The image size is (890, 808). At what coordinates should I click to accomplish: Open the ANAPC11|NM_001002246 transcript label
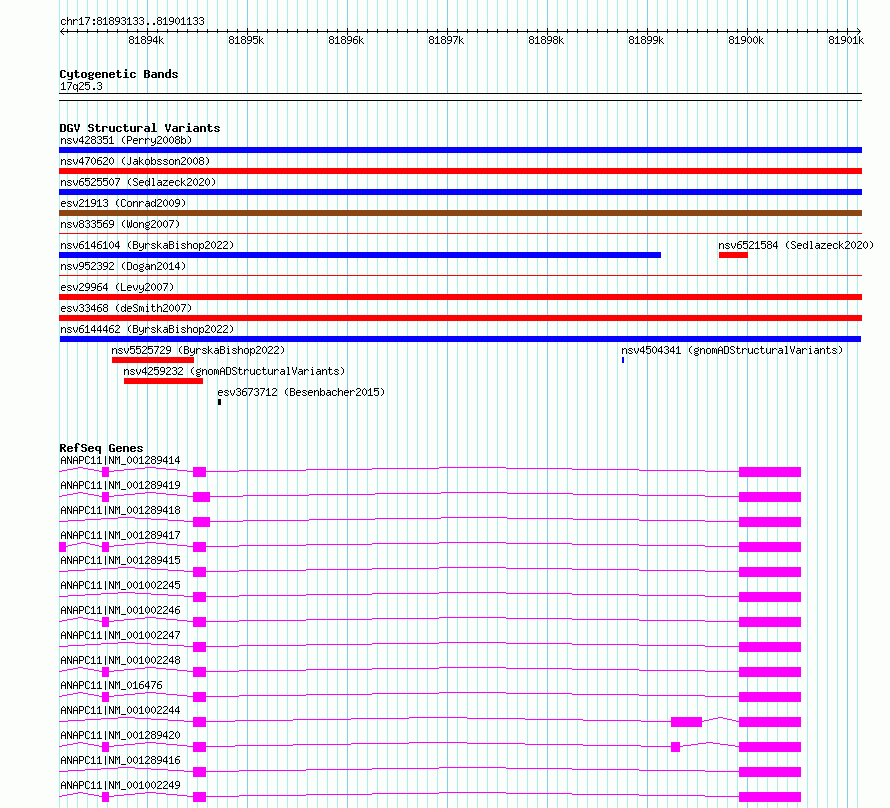[120, 610]
